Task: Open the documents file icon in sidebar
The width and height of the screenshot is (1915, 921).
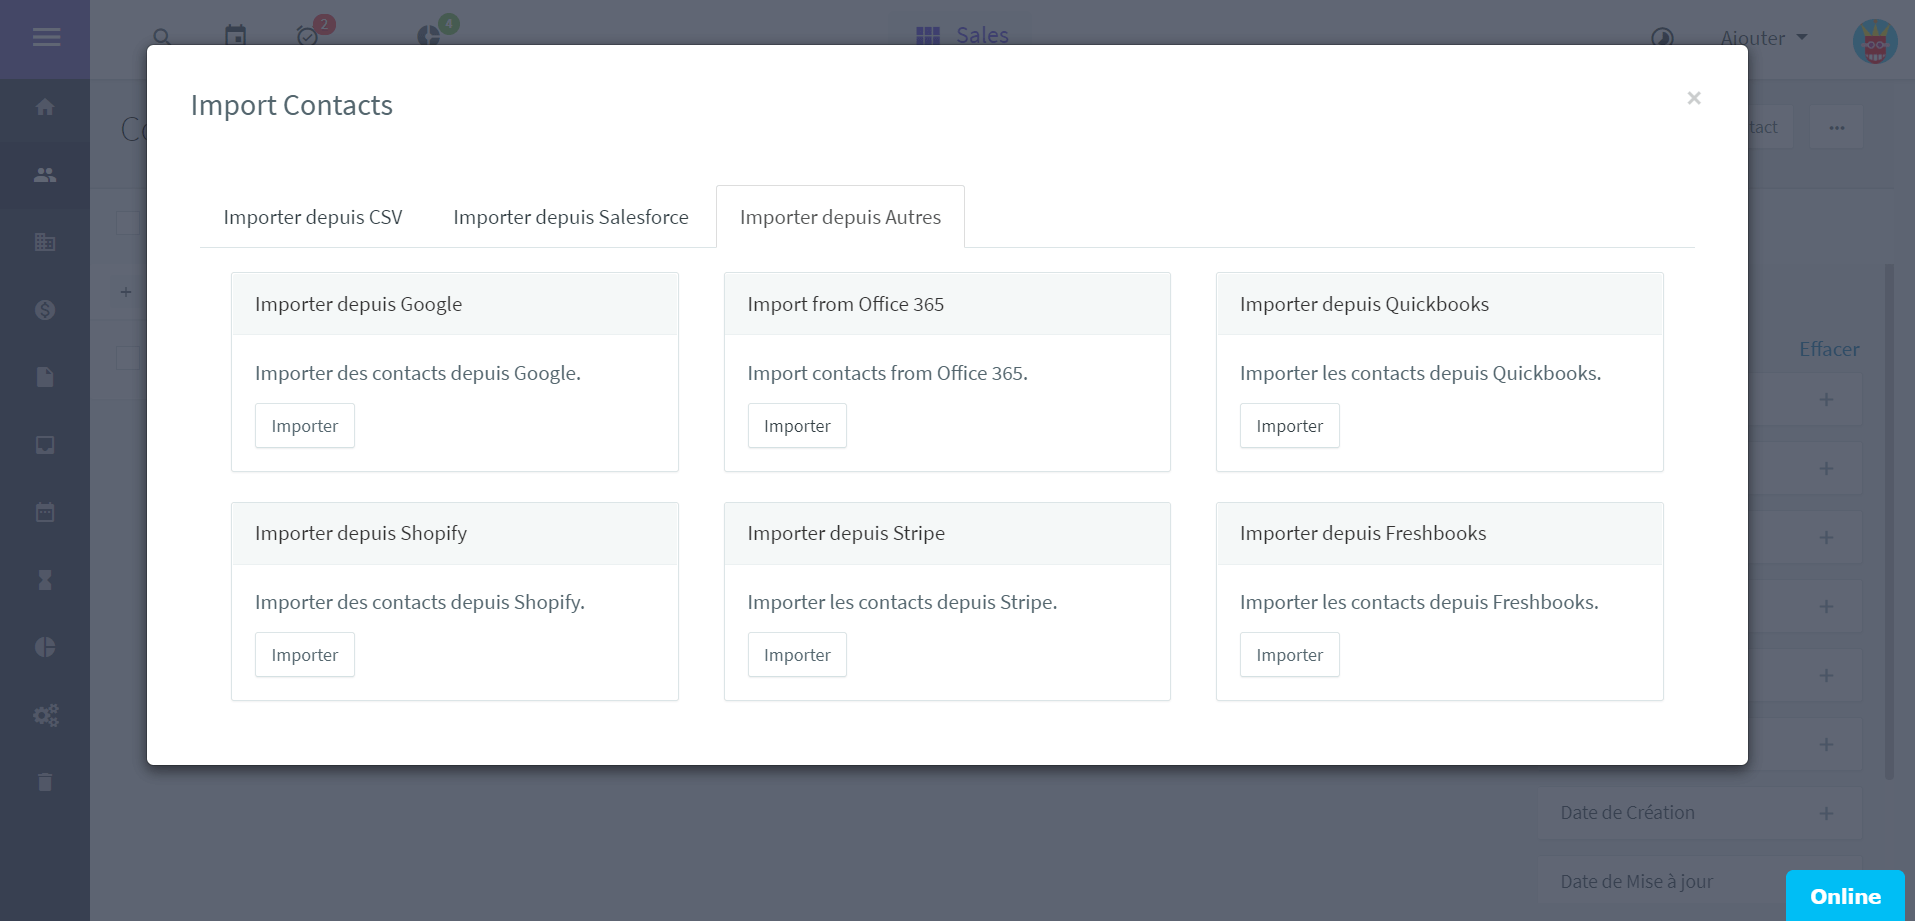Action: 45,377
